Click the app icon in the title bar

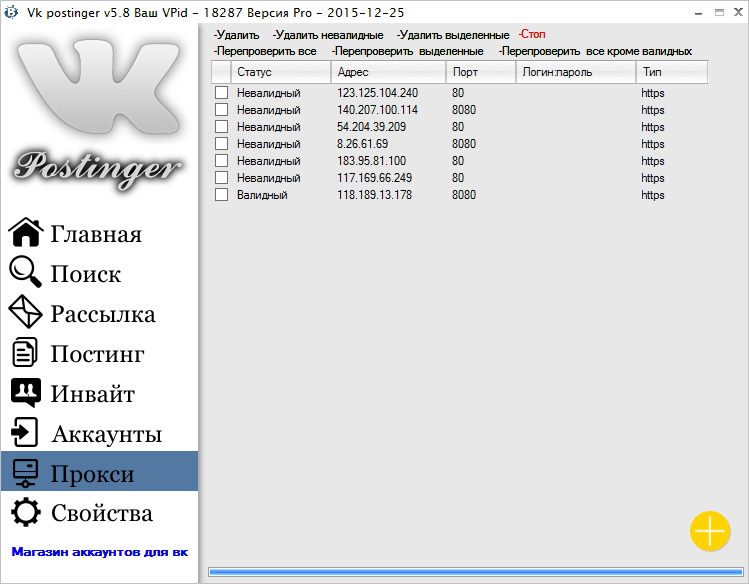pos(11,12)
